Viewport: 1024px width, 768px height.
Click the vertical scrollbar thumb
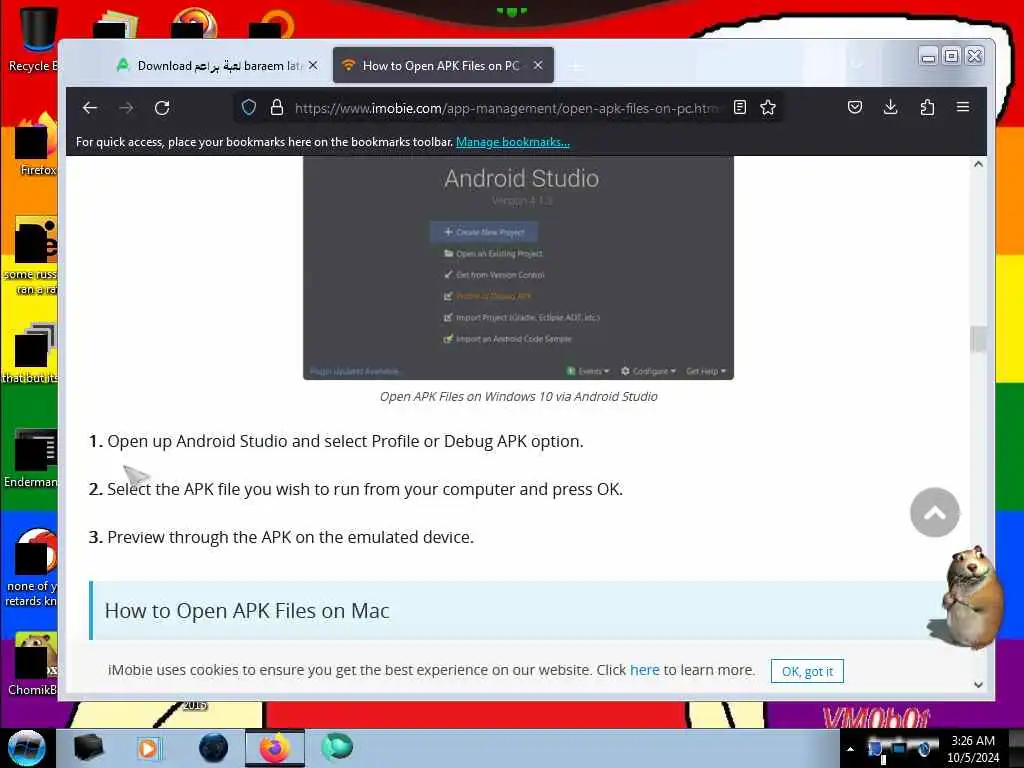tap(978, 339)
